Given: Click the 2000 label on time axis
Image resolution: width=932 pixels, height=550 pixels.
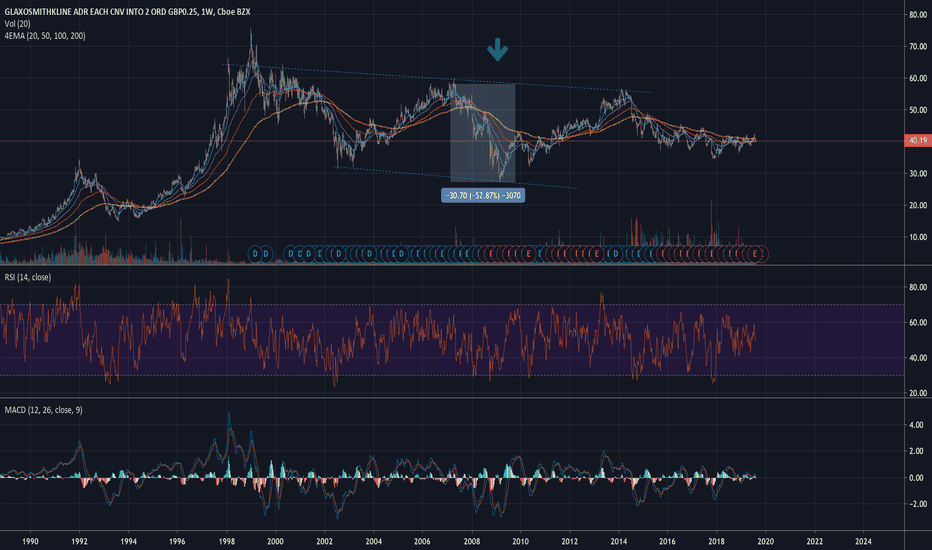Looking at the screenshot, I should [x=275, y=541].
